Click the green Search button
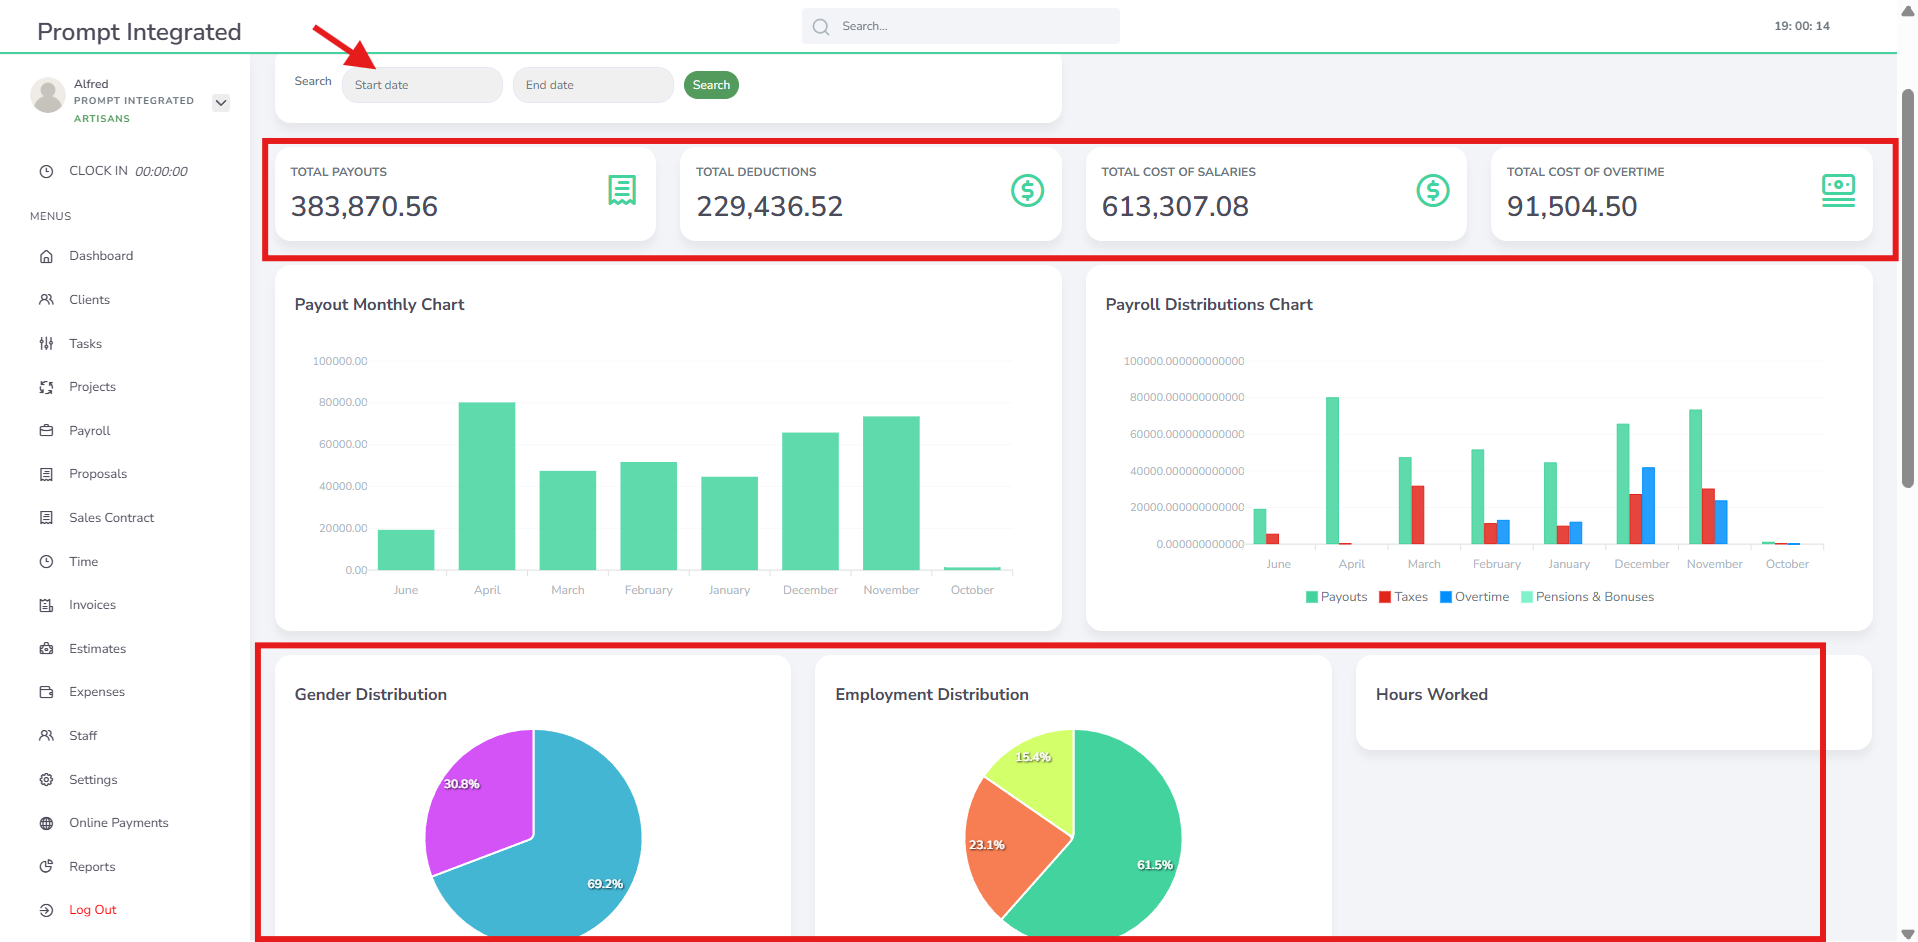The image size is (1918, 942). 711,85
